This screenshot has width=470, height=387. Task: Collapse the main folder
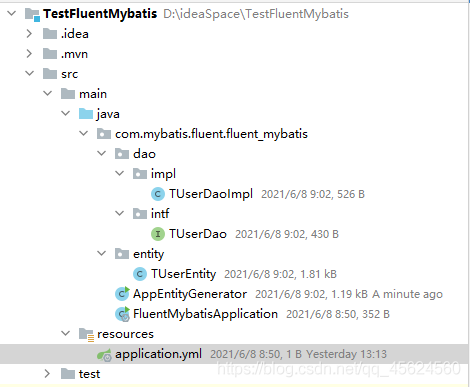tap(48, 93)
